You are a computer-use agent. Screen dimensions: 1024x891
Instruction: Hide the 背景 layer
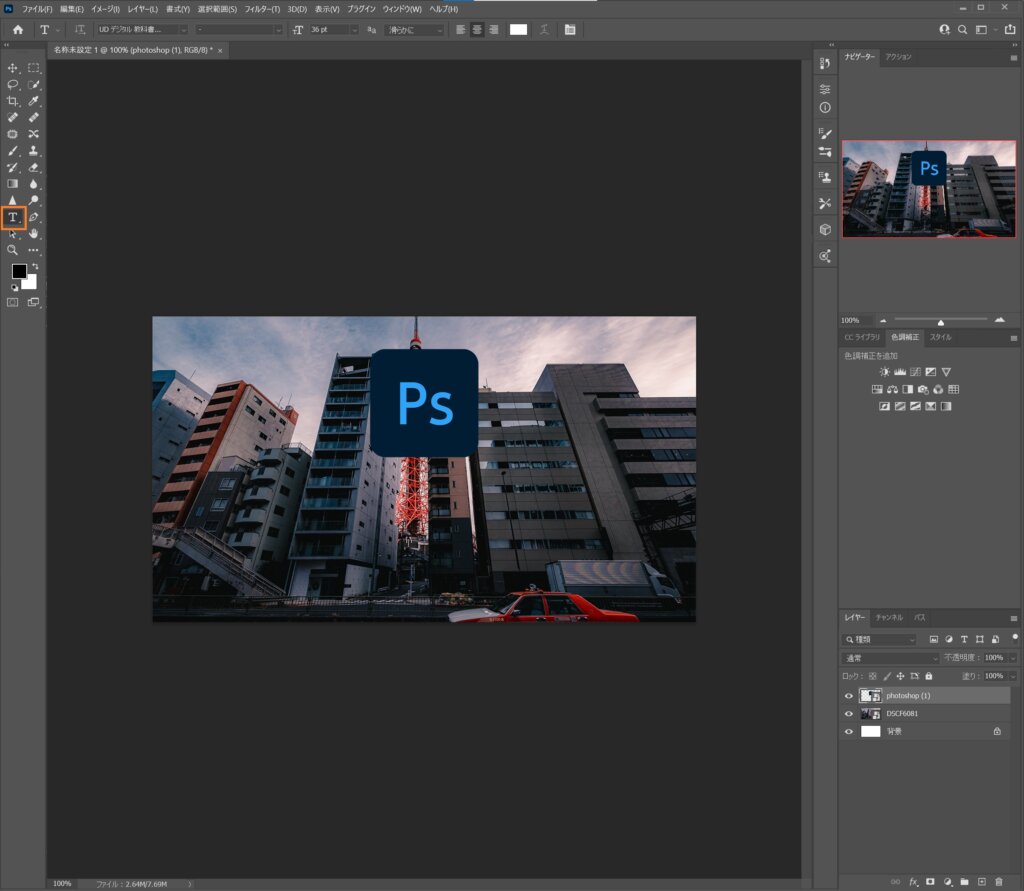pyautogui.click(x=849, y=732)
